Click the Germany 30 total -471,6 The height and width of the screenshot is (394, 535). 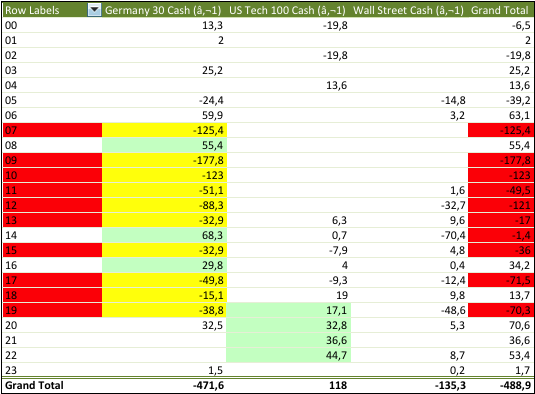point(164,385)
